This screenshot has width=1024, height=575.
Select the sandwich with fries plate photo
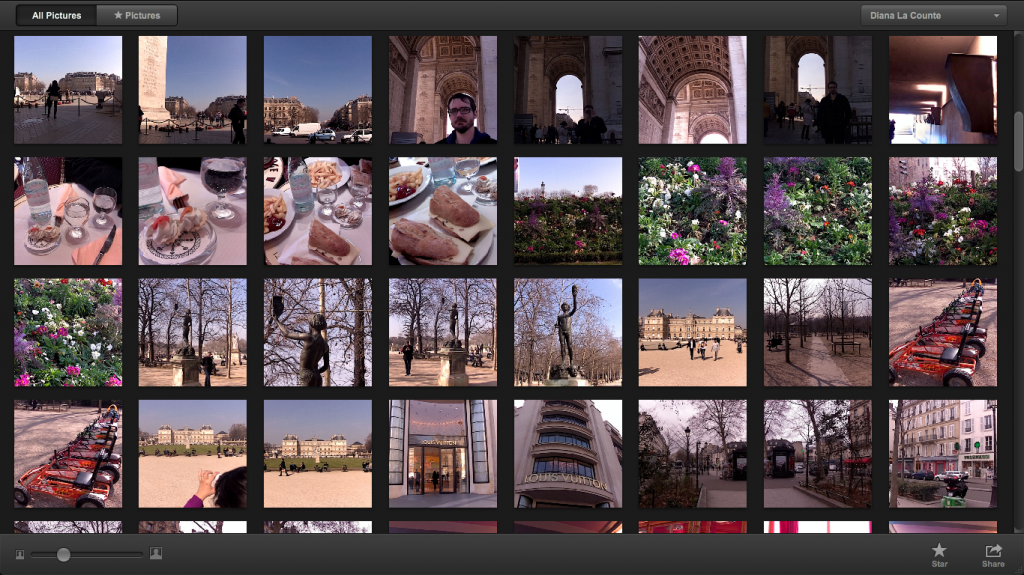pyautogui.click(x=317, y=211)
